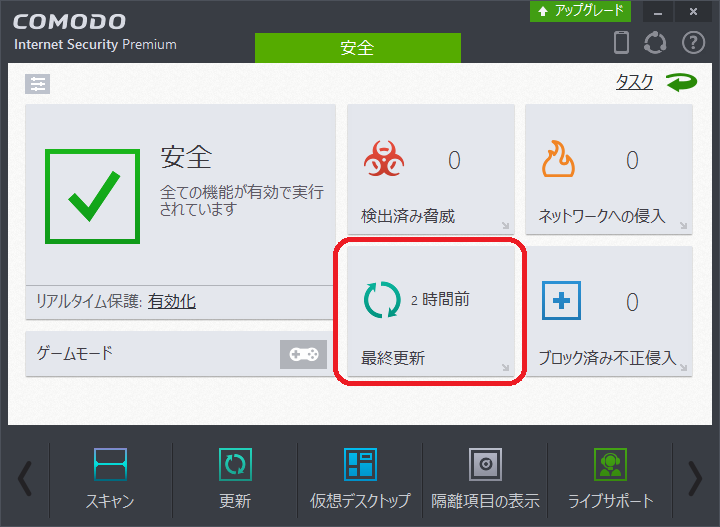This screenshot has width=720, height=527.
Task: Toggle the ゲームモード gamepad switch
Action: click(x=304, y=354)
